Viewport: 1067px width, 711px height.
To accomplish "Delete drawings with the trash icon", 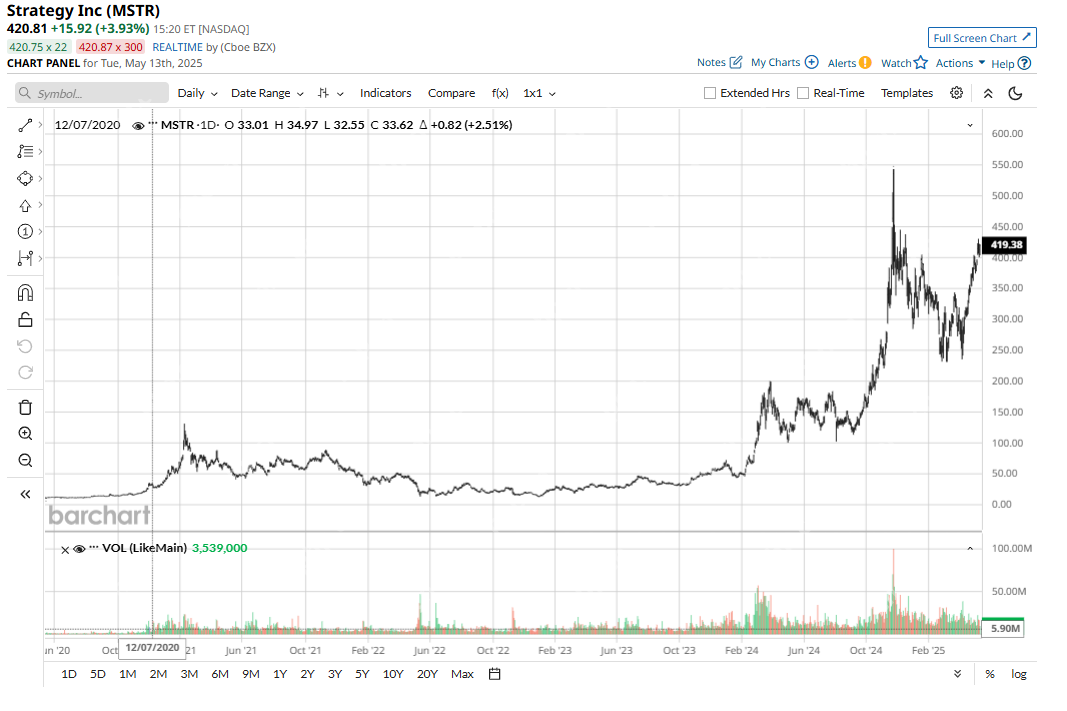I will click(25, 407).
